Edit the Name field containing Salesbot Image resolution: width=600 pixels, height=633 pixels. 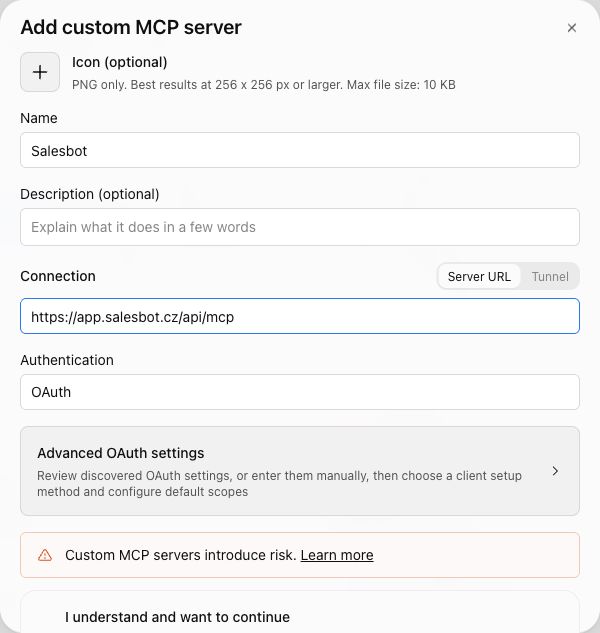(300, 150)
